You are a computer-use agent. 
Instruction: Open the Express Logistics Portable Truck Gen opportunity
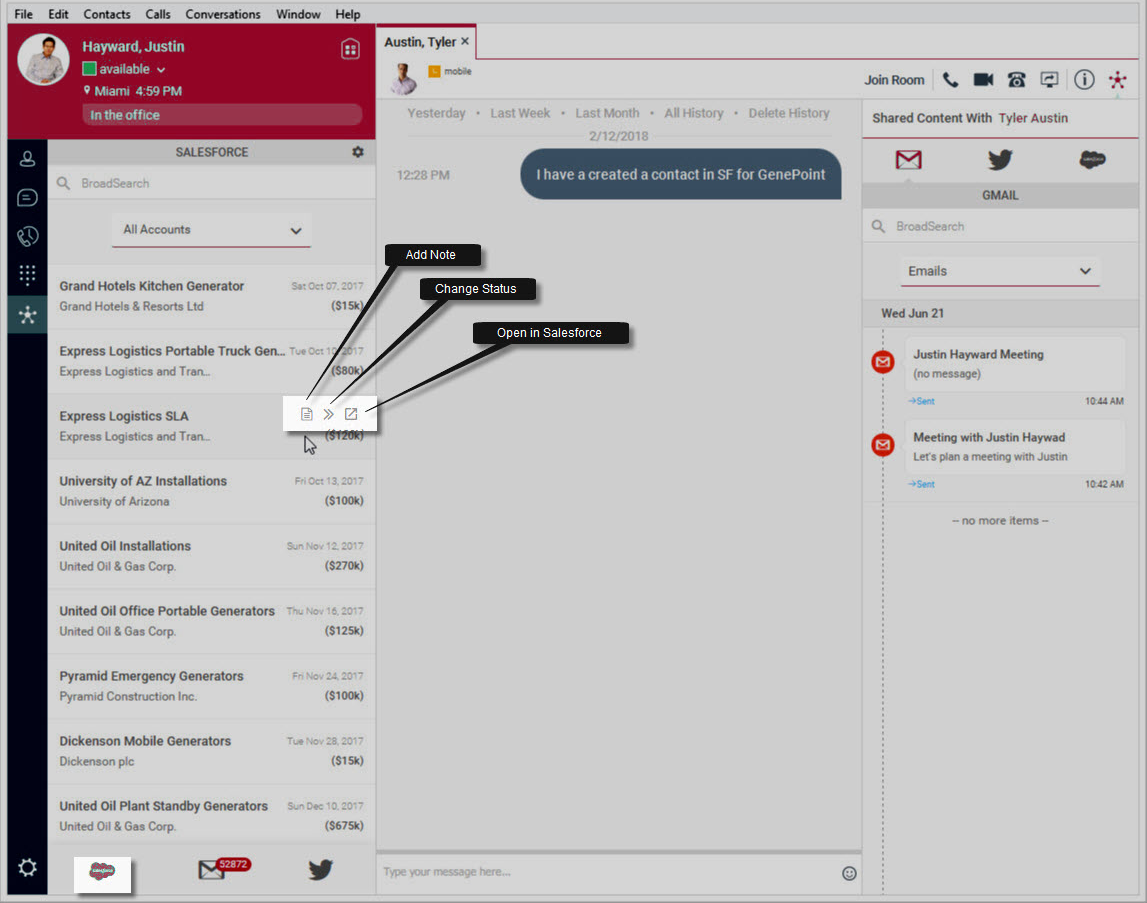pyautogui.click(x=211, y=361)
